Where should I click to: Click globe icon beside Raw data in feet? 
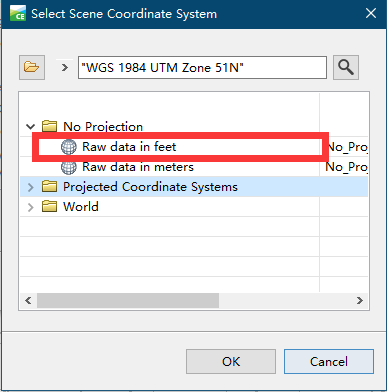coord(69,147)
